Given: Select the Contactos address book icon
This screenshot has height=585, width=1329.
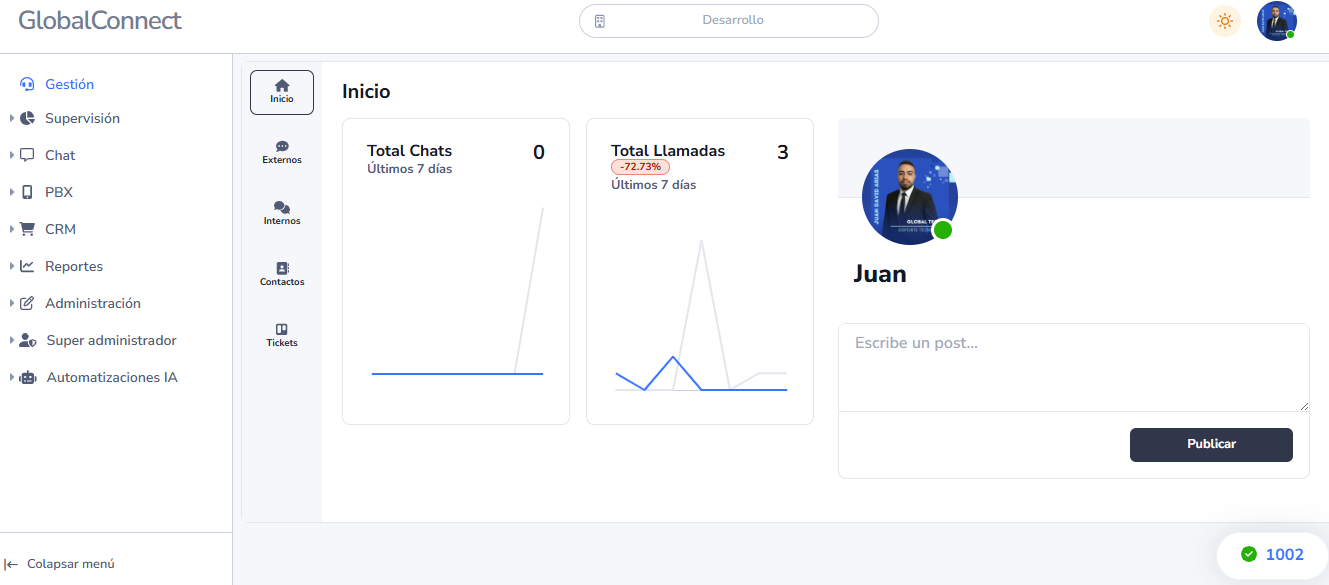Looking at the screenshot, I should coord(282,269).
